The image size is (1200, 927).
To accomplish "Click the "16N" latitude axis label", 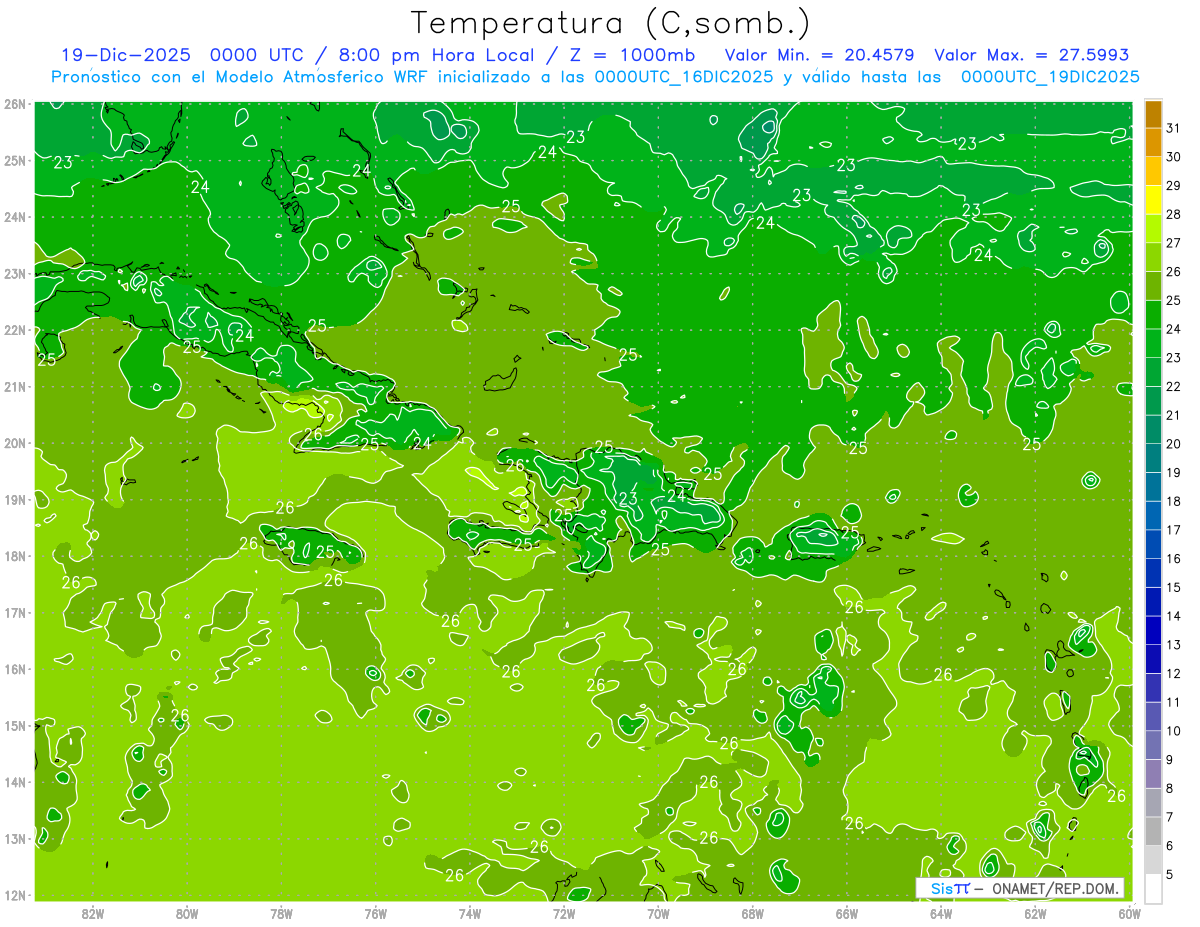I will point(14,669).
